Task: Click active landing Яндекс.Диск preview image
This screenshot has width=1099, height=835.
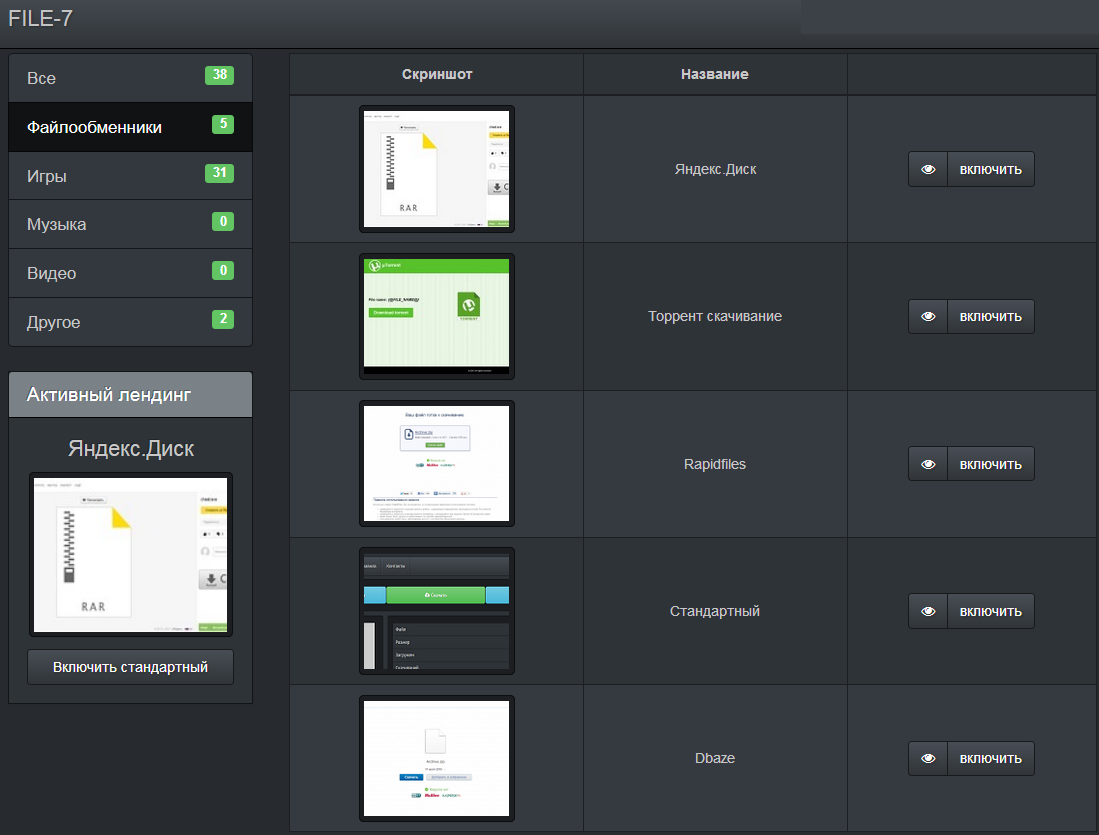Action: pyautogui.click(x=130, y=554)
